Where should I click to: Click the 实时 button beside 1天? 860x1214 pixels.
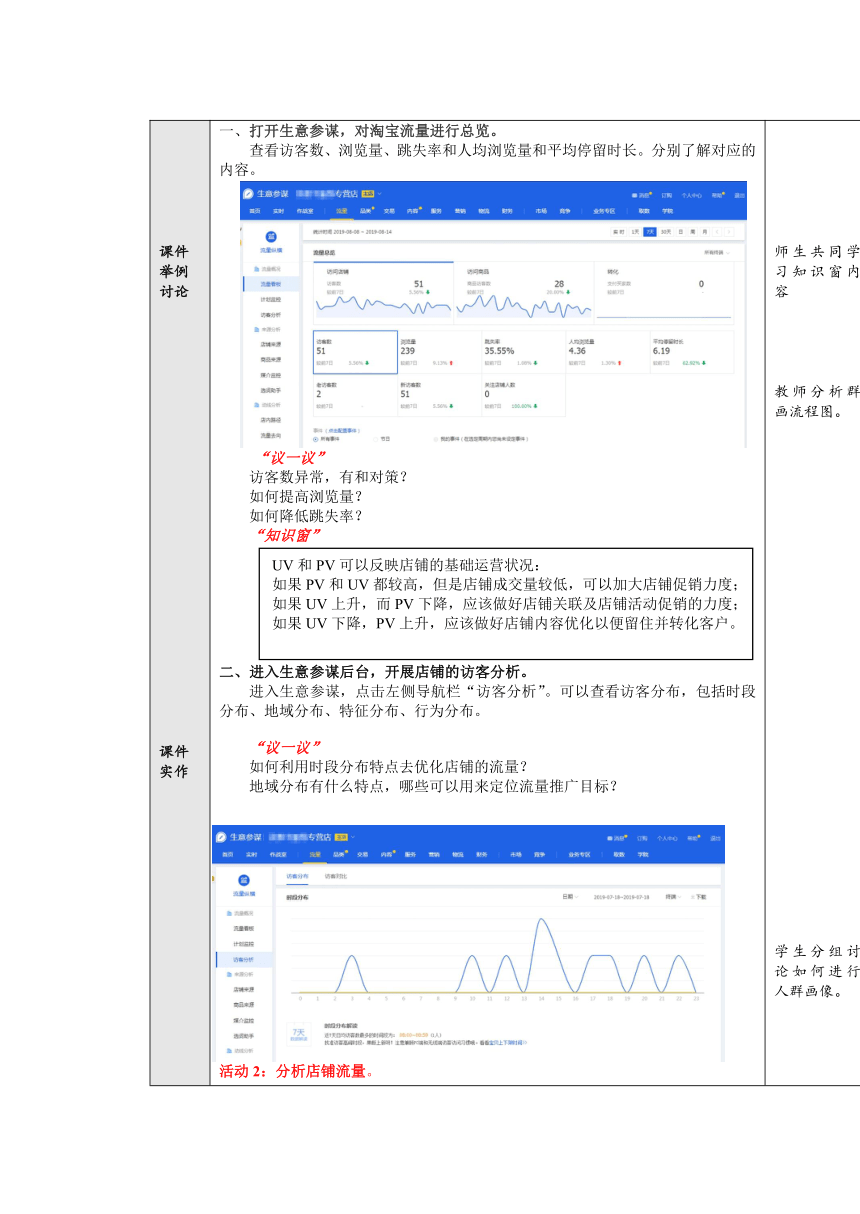tap(618, 232)
